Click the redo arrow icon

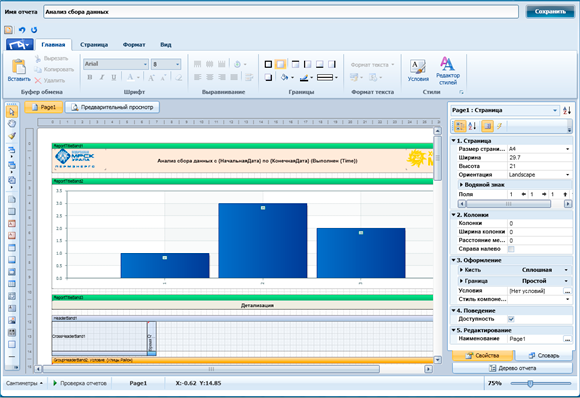[x=34, y=30]
